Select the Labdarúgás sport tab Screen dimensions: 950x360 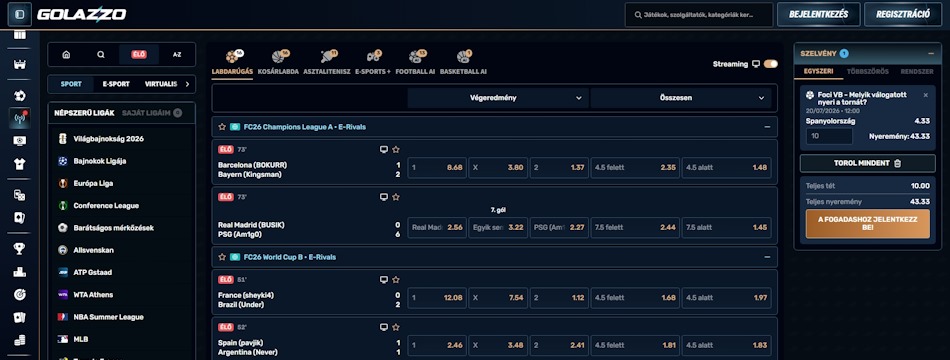click(231, 63)
